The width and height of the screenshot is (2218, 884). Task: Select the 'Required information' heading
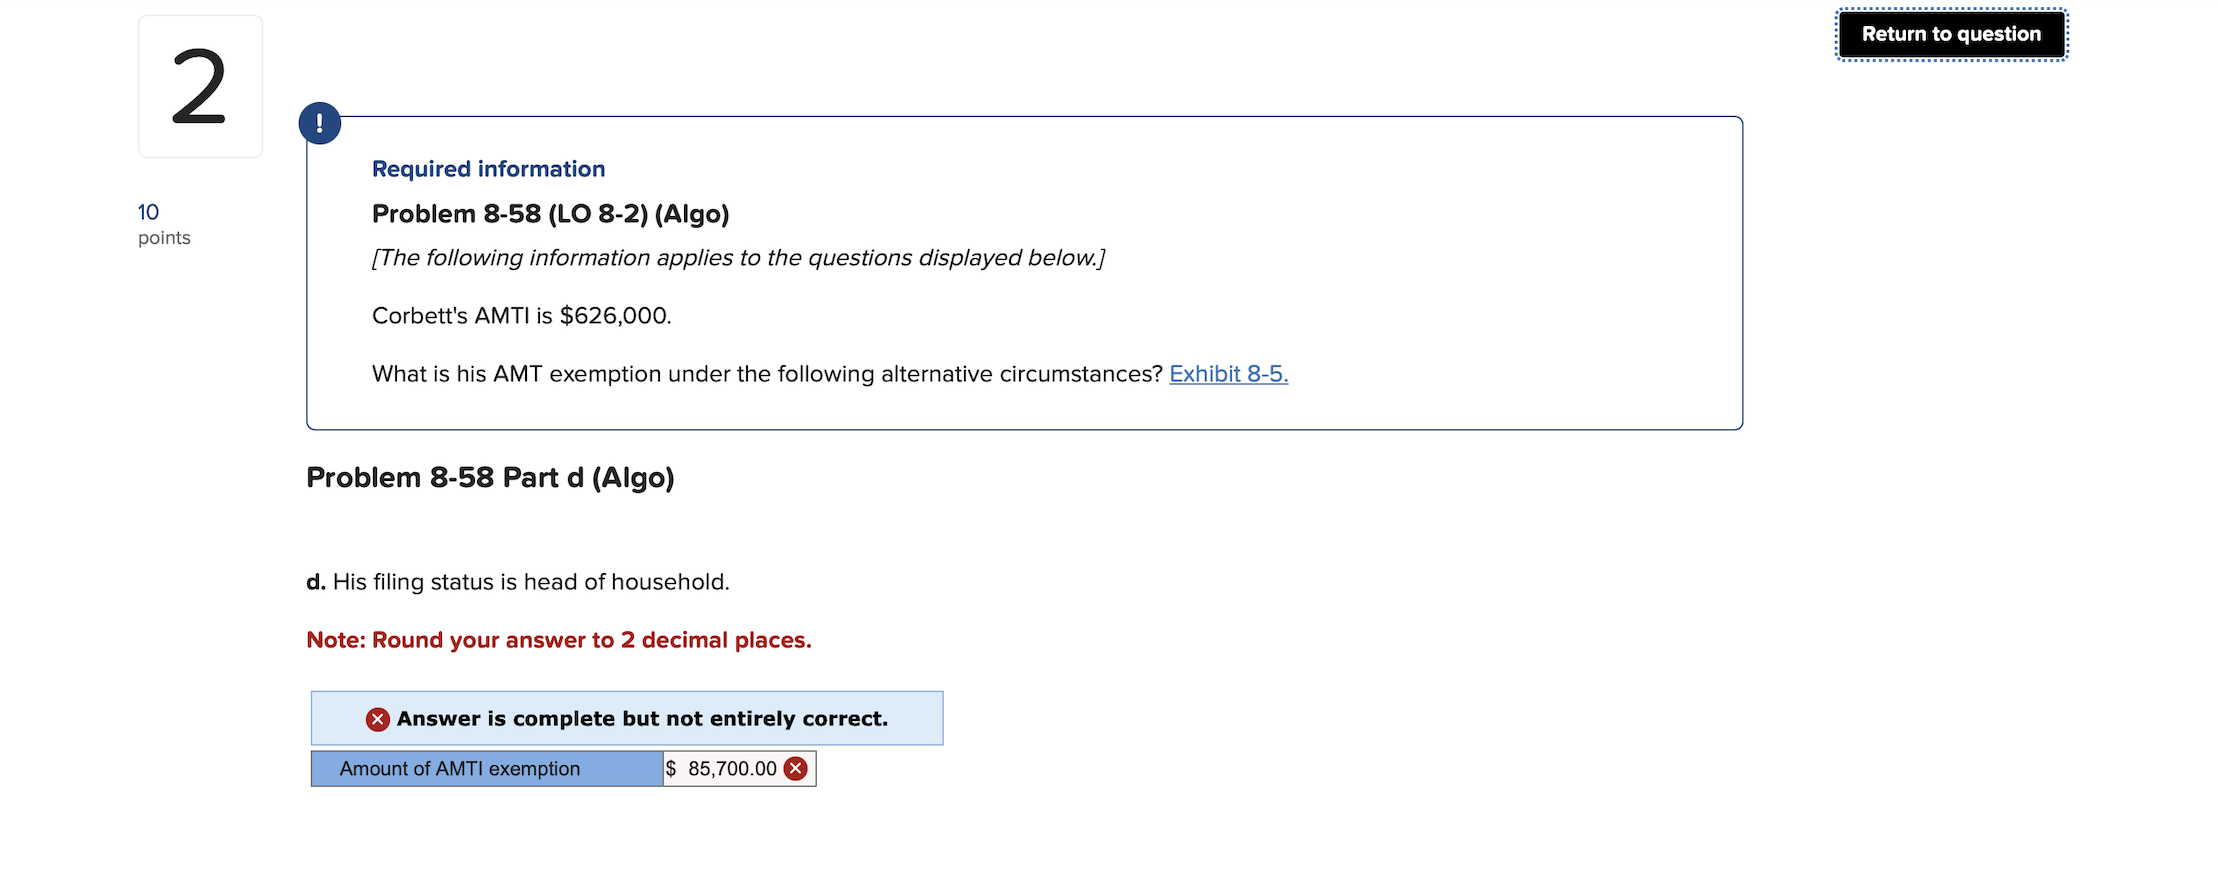click(488, 168)
